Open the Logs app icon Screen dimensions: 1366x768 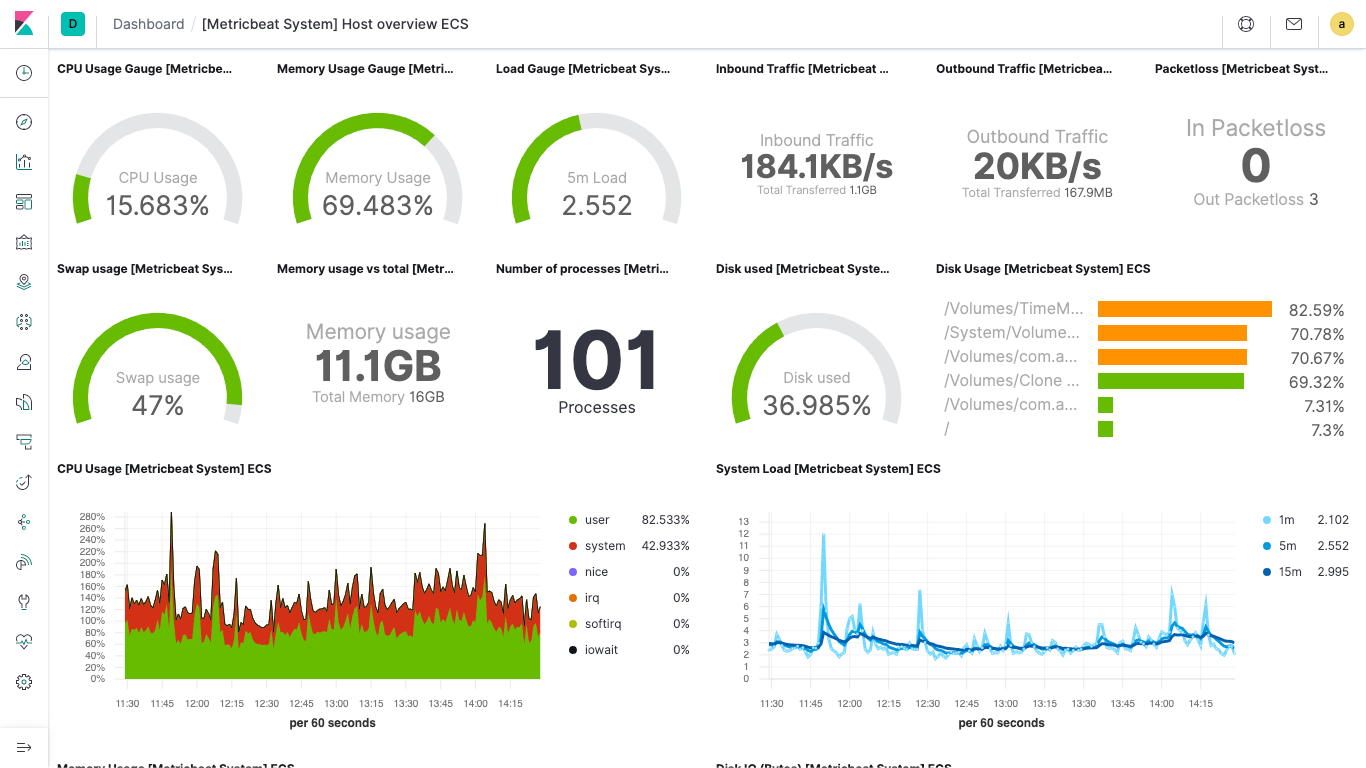click(24, 402)
